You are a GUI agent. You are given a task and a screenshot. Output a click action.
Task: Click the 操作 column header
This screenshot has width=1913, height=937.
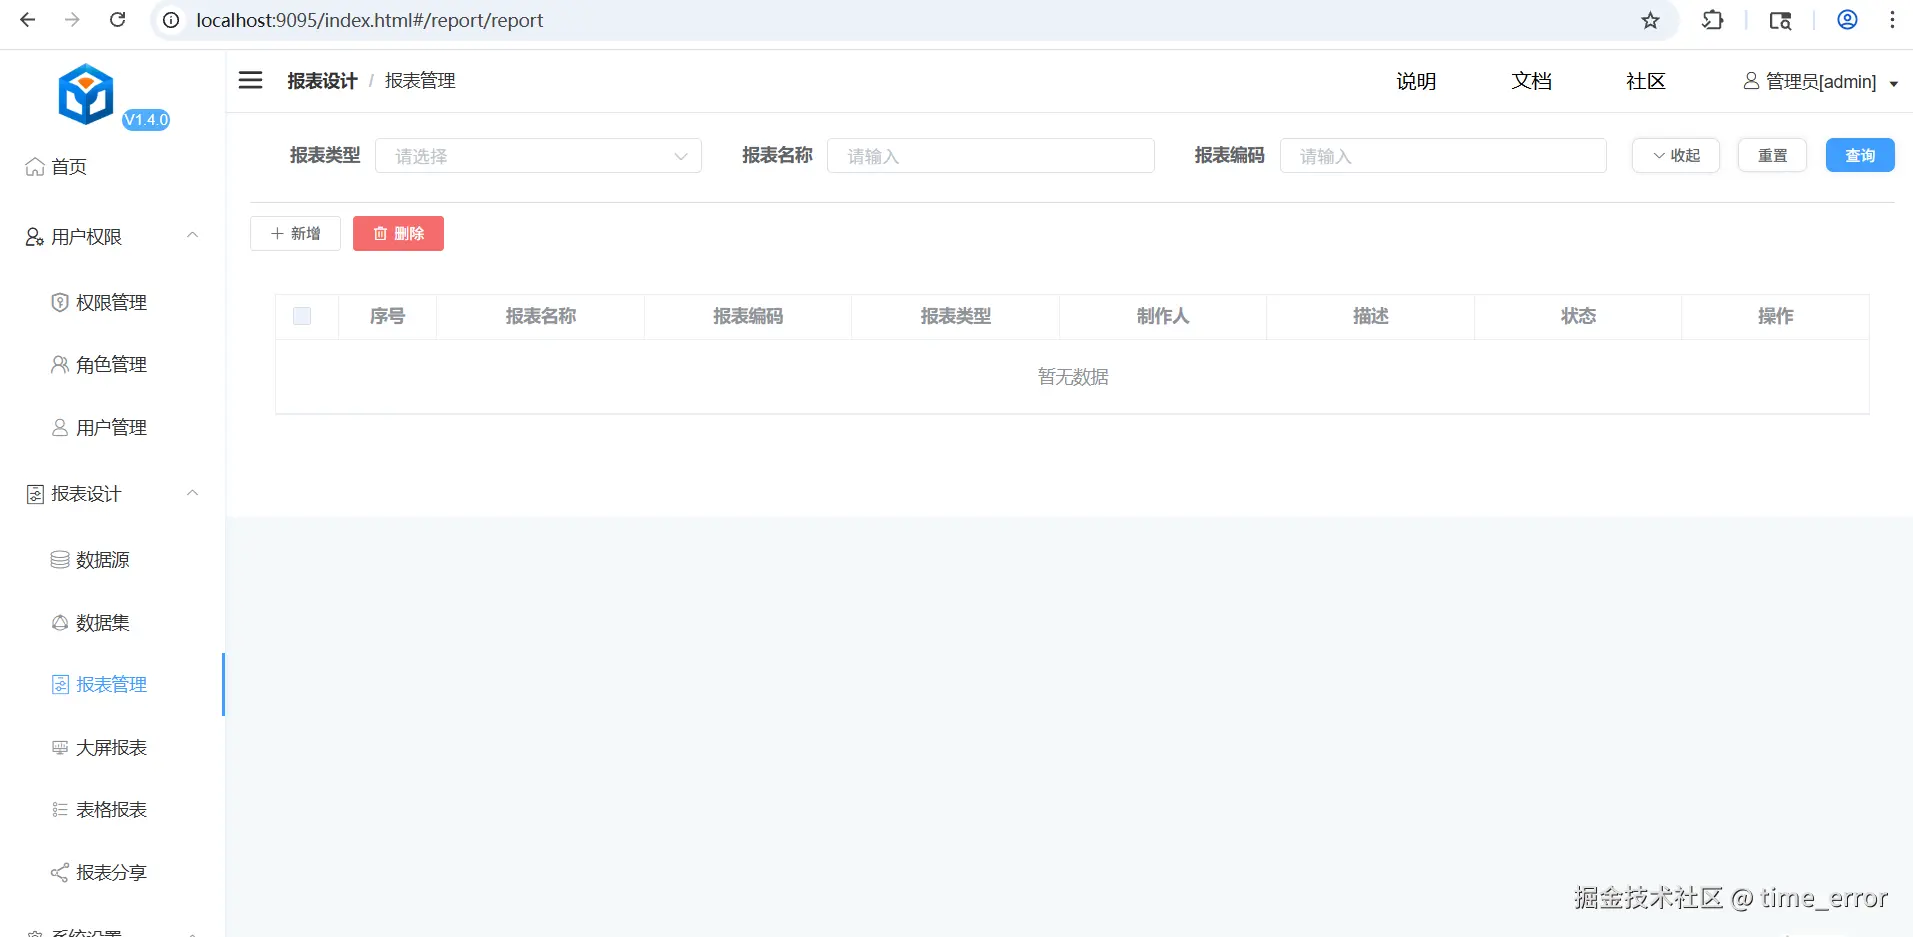[x=1776, y=316]
